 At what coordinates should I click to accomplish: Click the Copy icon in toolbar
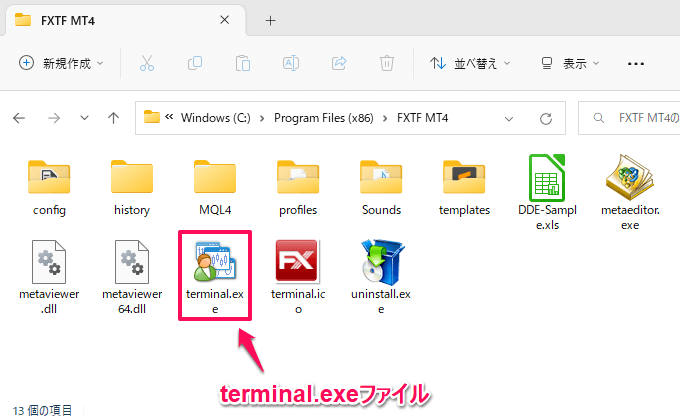point(195,63)
